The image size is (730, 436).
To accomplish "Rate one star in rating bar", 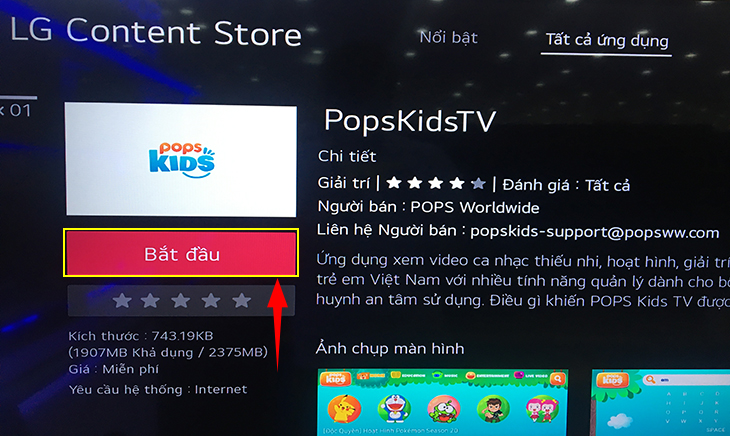I will point(122,301).
